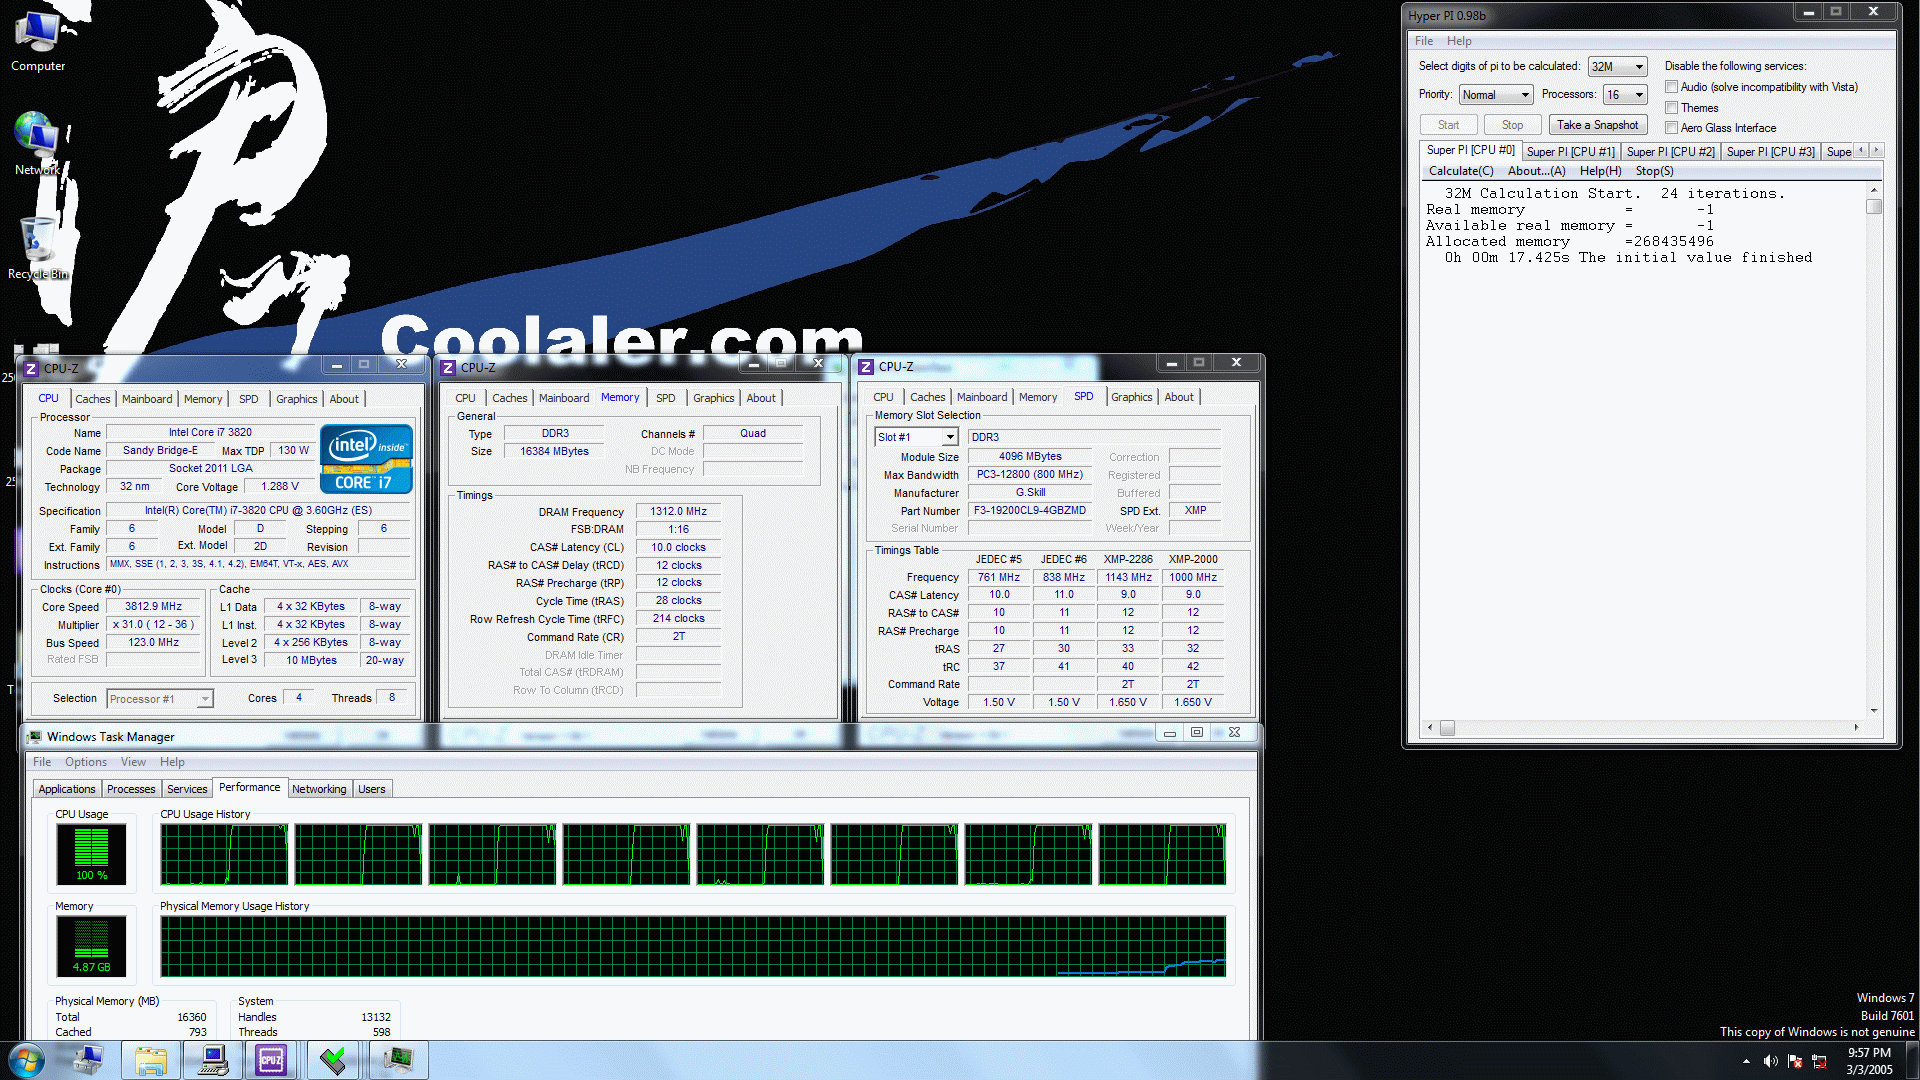Image resolution: width=1920 pixels, height=1080 pixels.
Task: Open the Task Manager taskbar icon
Action: [398, 1060]
